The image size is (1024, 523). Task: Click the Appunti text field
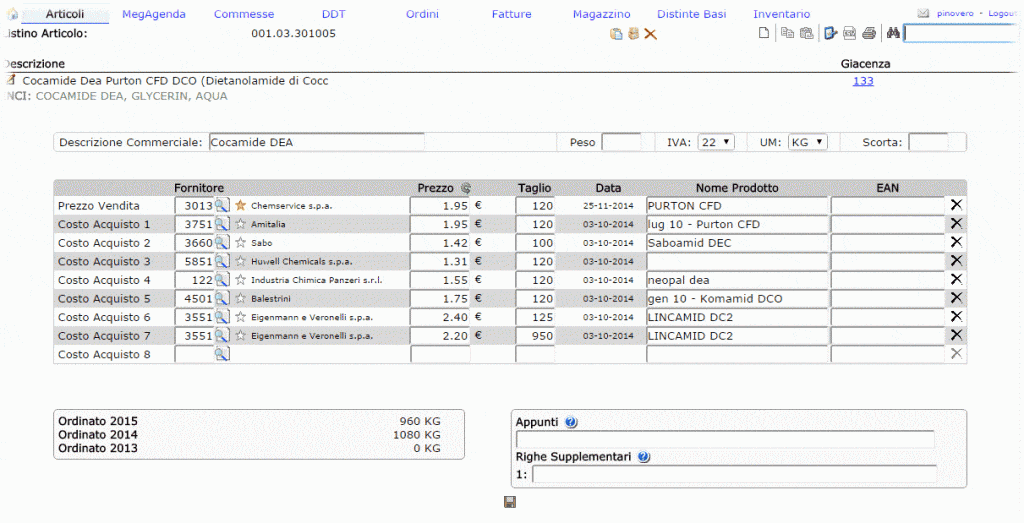pyautogui.click(x=725, y=439)
